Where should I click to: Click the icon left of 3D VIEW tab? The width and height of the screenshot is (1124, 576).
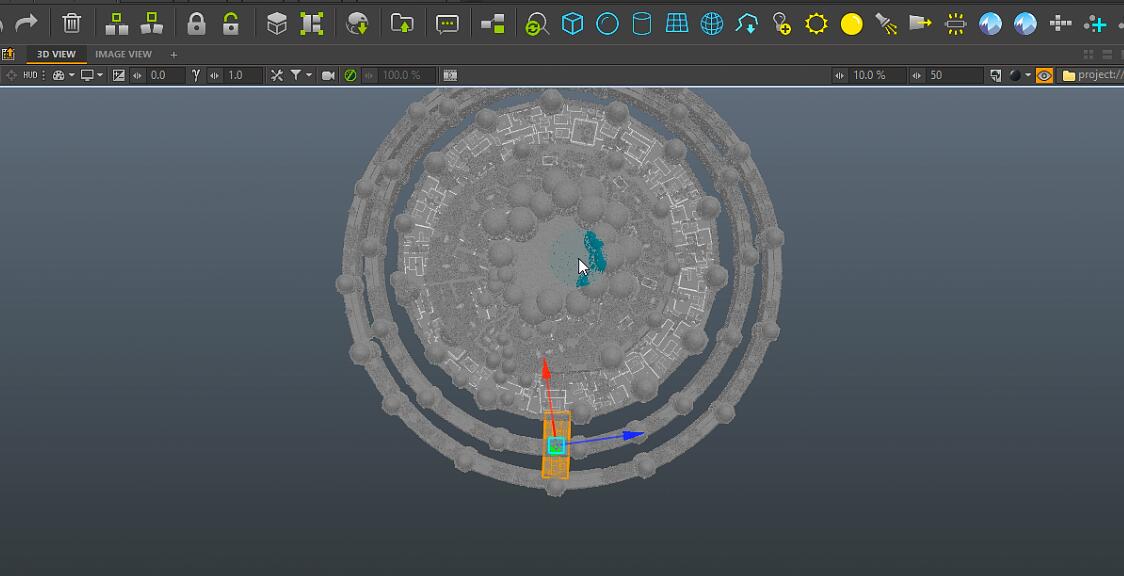coord(9,54)
